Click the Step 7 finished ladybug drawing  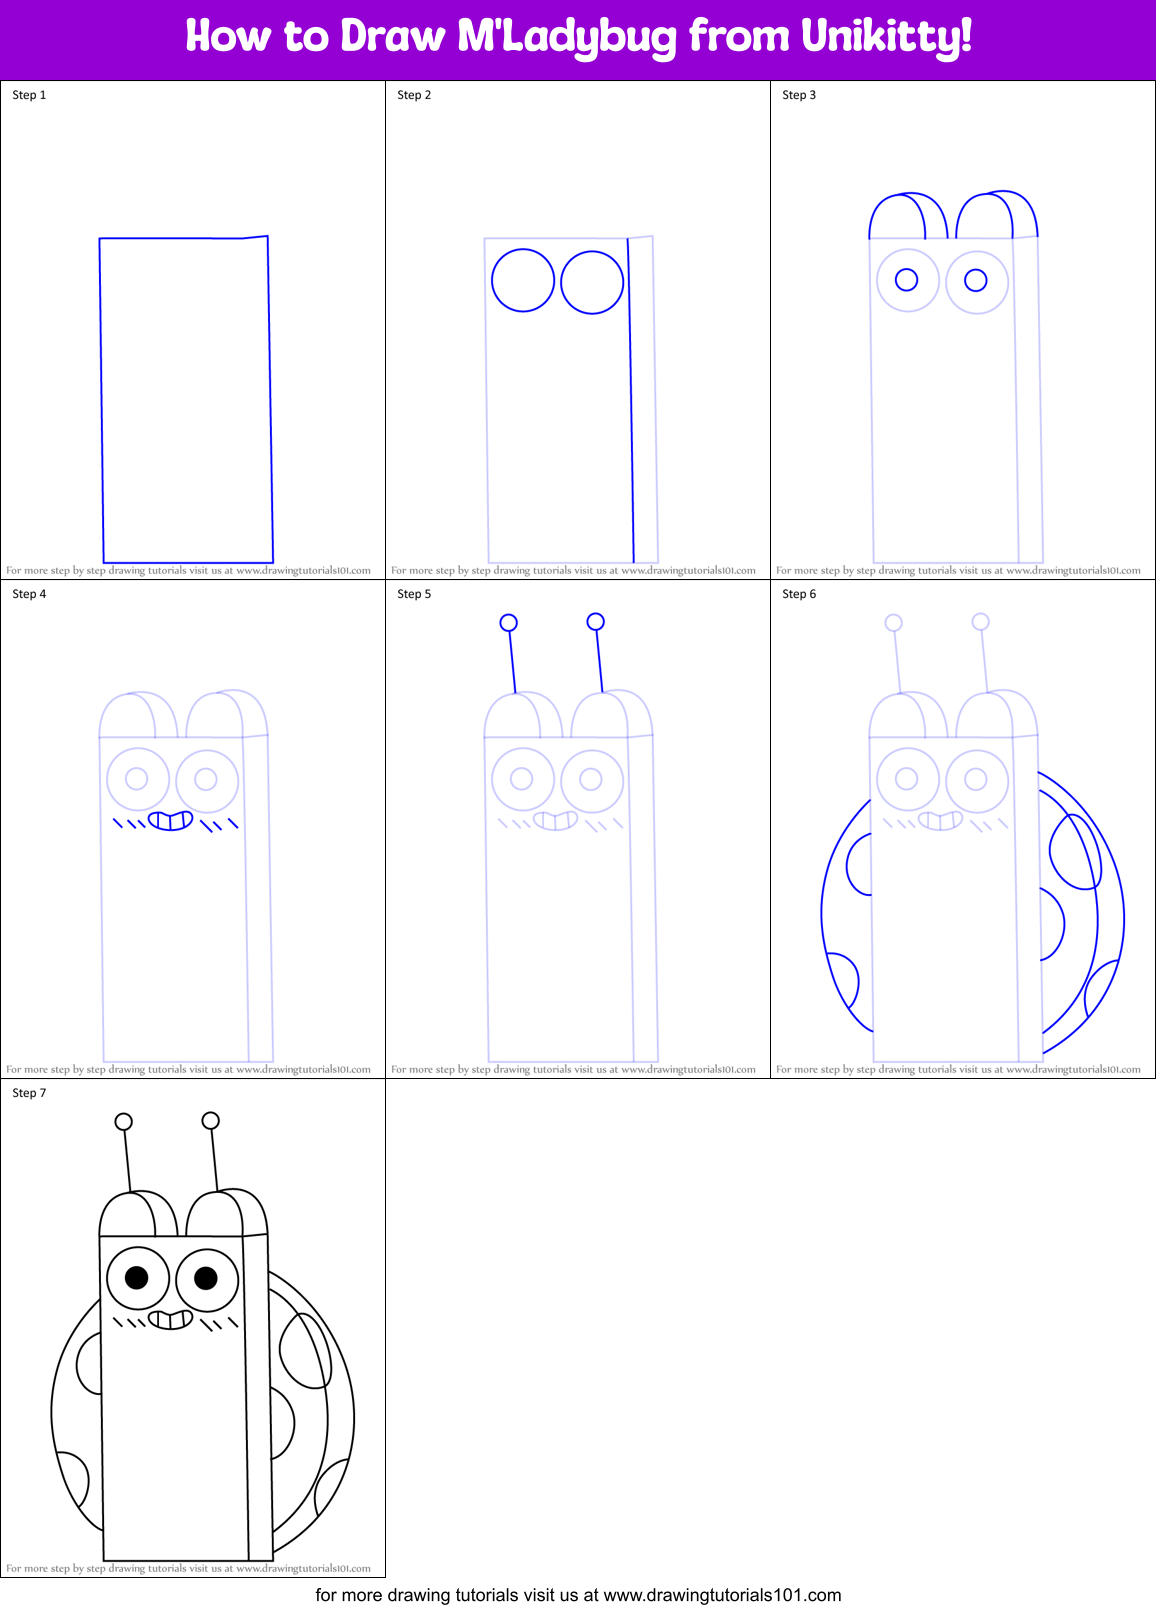(x=202, y=1337)
